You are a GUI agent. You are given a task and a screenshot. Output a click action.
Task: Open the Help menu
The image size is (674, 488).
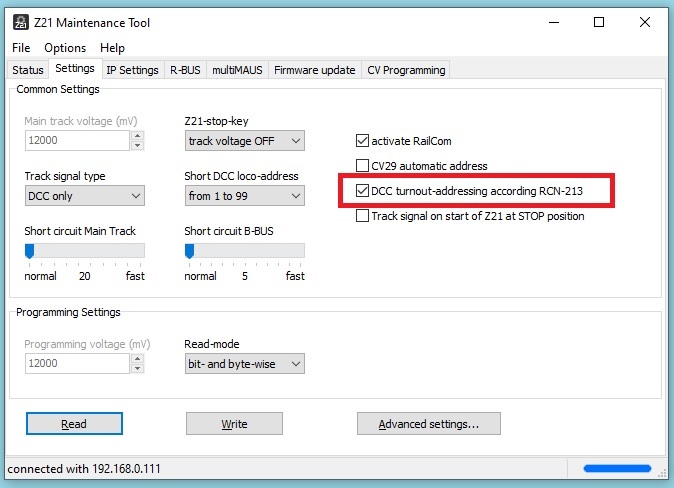tap(112, 48)
